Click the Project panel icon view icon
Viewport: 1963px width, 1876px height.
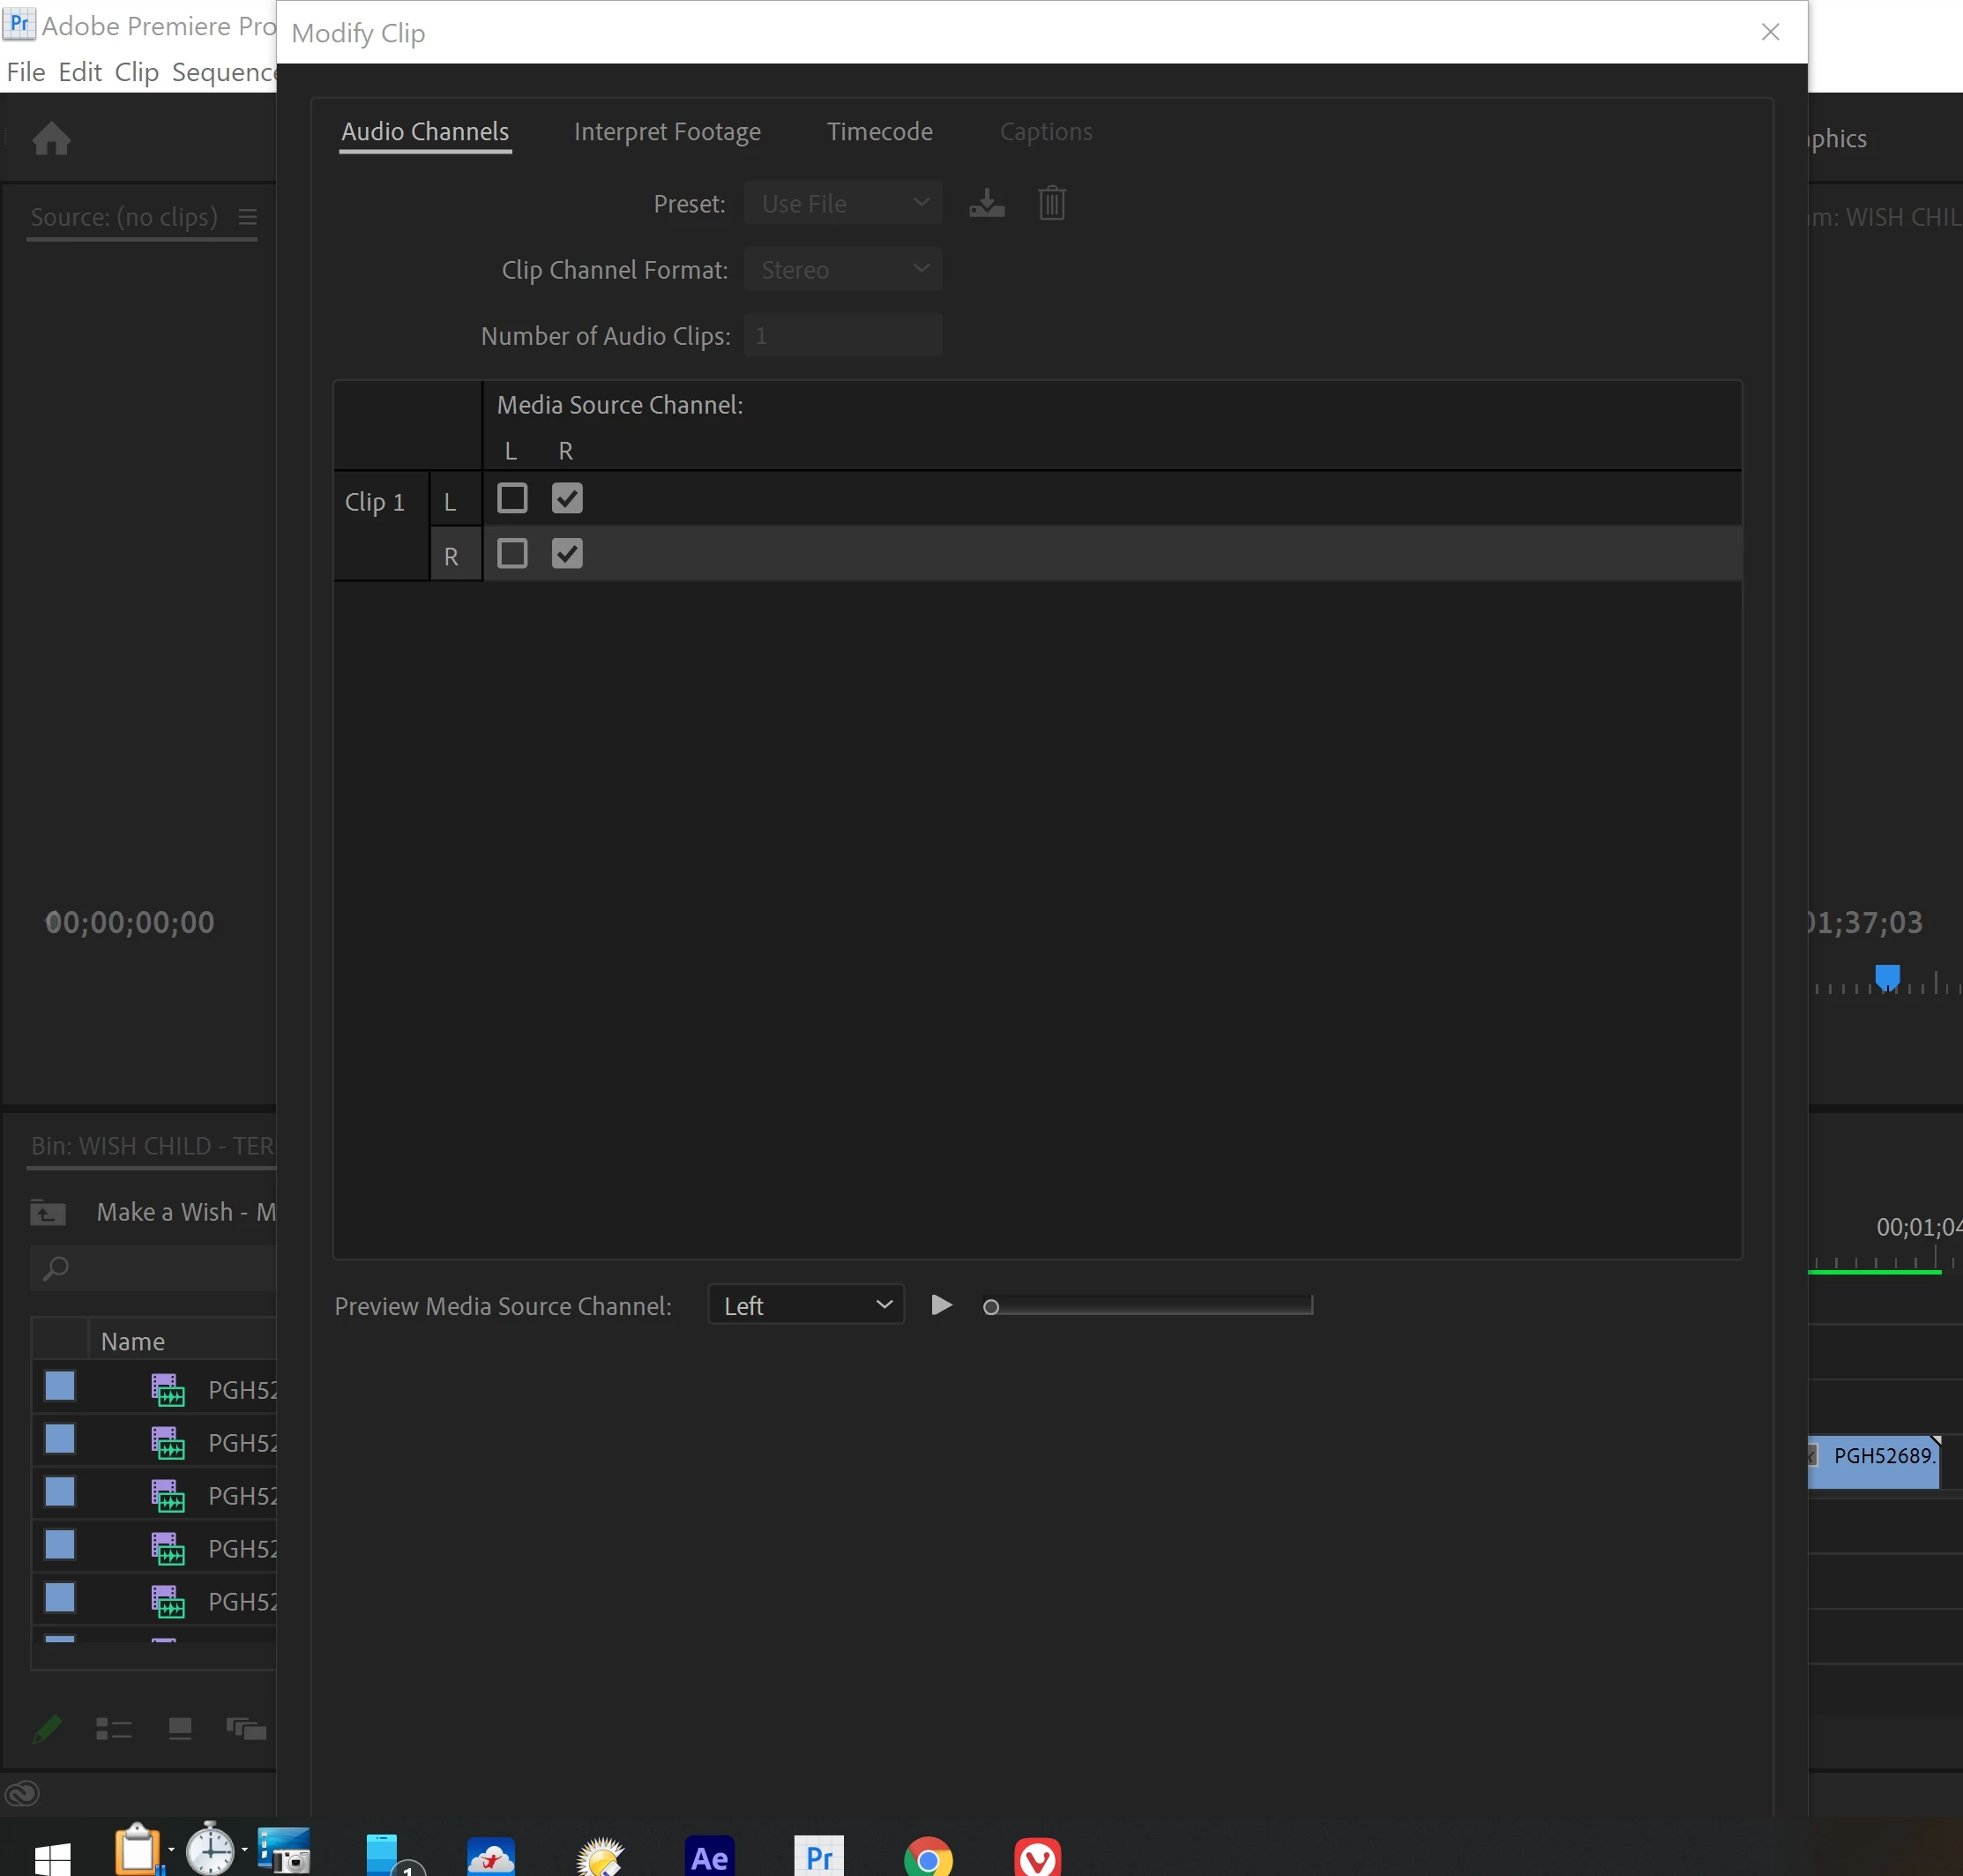[x=180, y=1728]
